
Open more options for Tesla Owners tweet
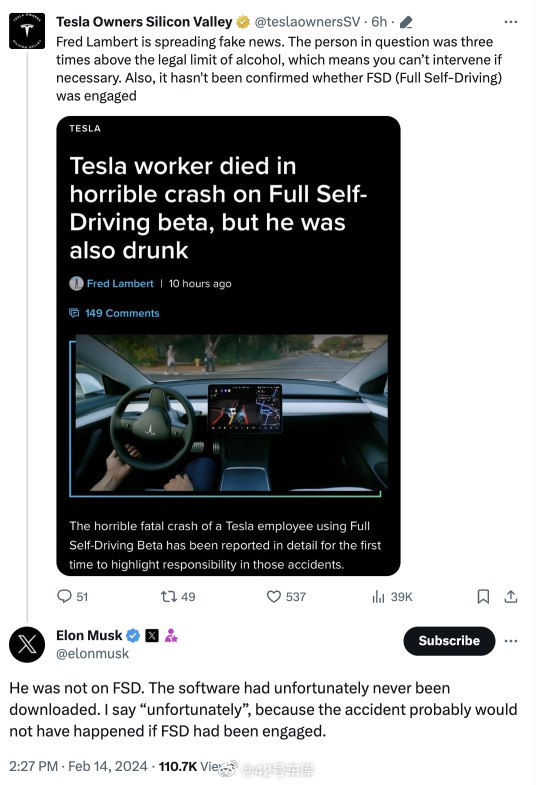coord(510,22)
